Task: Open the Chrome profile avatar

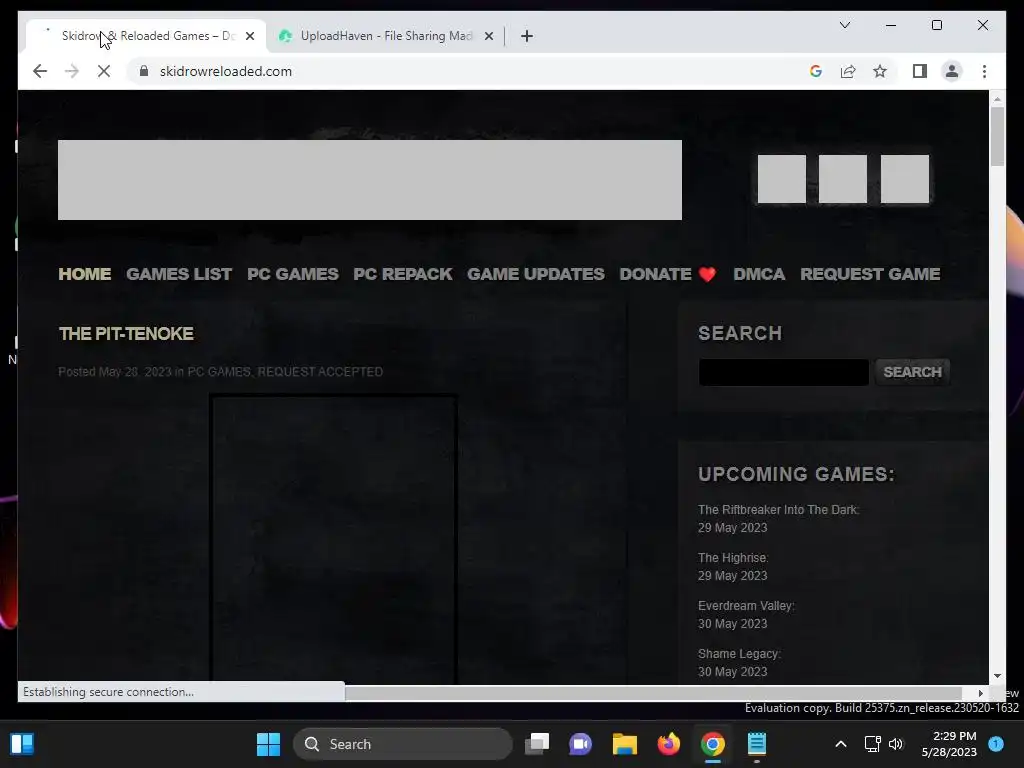Action: click(952, 71)
